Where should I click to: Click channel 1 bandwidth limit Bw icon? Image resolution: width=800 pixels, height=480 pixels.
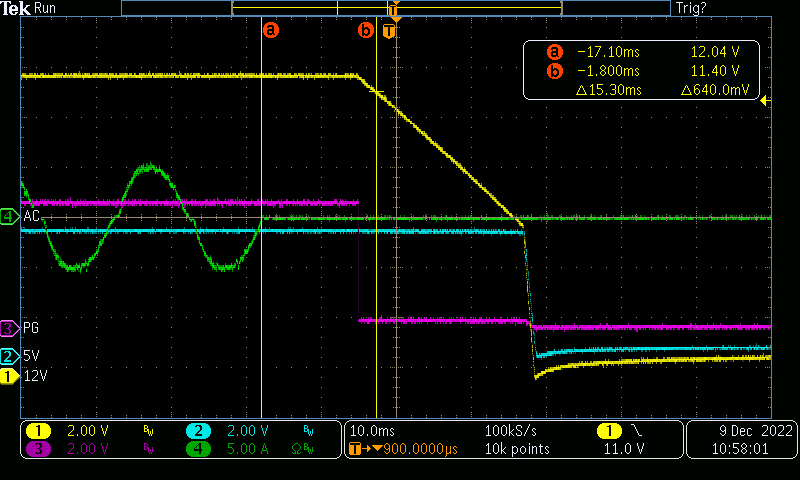(x=148, y=432)
